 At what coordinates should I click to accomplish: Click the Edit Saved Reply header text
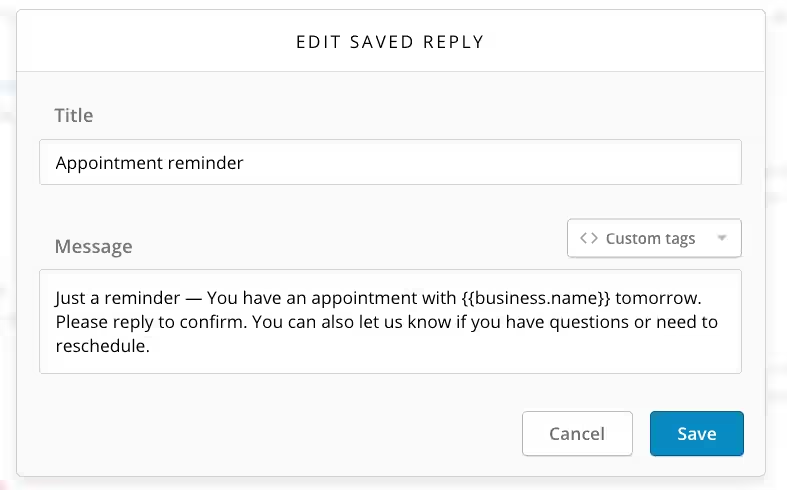pos(390,42)
